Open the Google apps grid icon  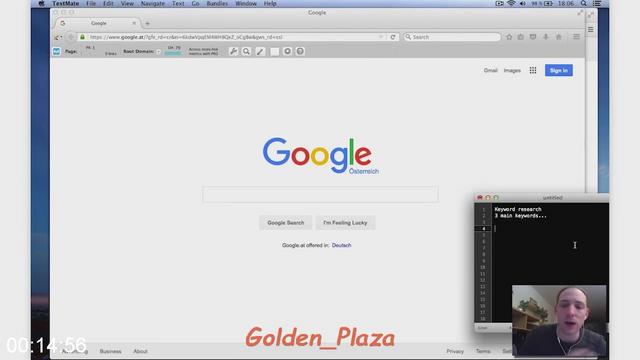(x=533, y=70)
